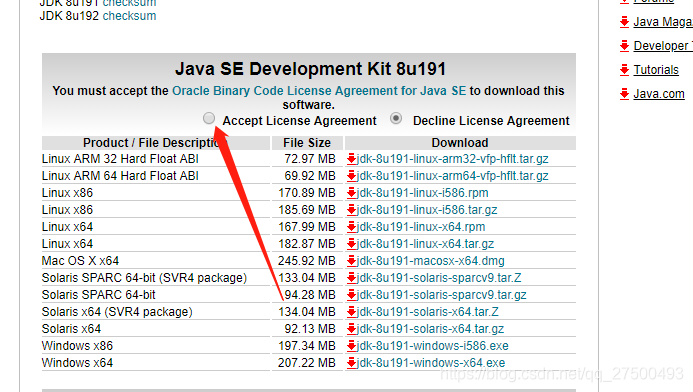Click download arrow icon beside solaris-sparcv9.tar.gz

[352, 295]
